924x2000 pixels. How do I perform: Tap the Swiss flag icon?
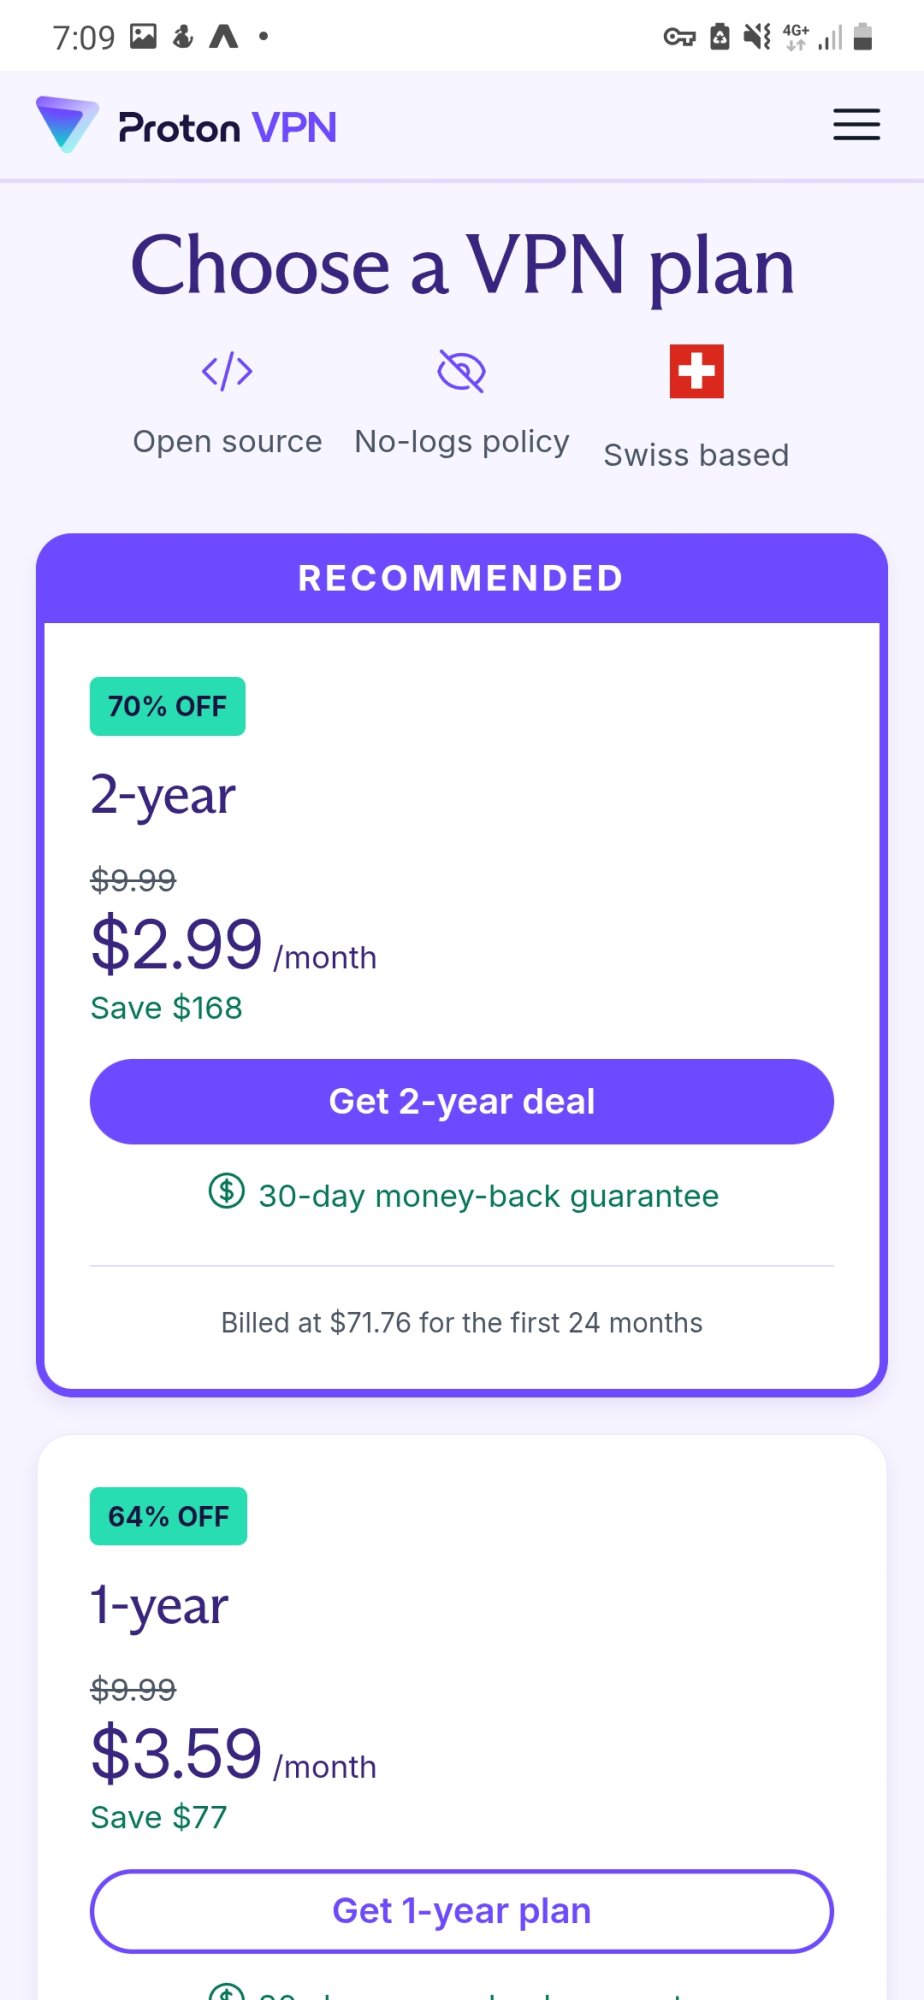point(696,371)
